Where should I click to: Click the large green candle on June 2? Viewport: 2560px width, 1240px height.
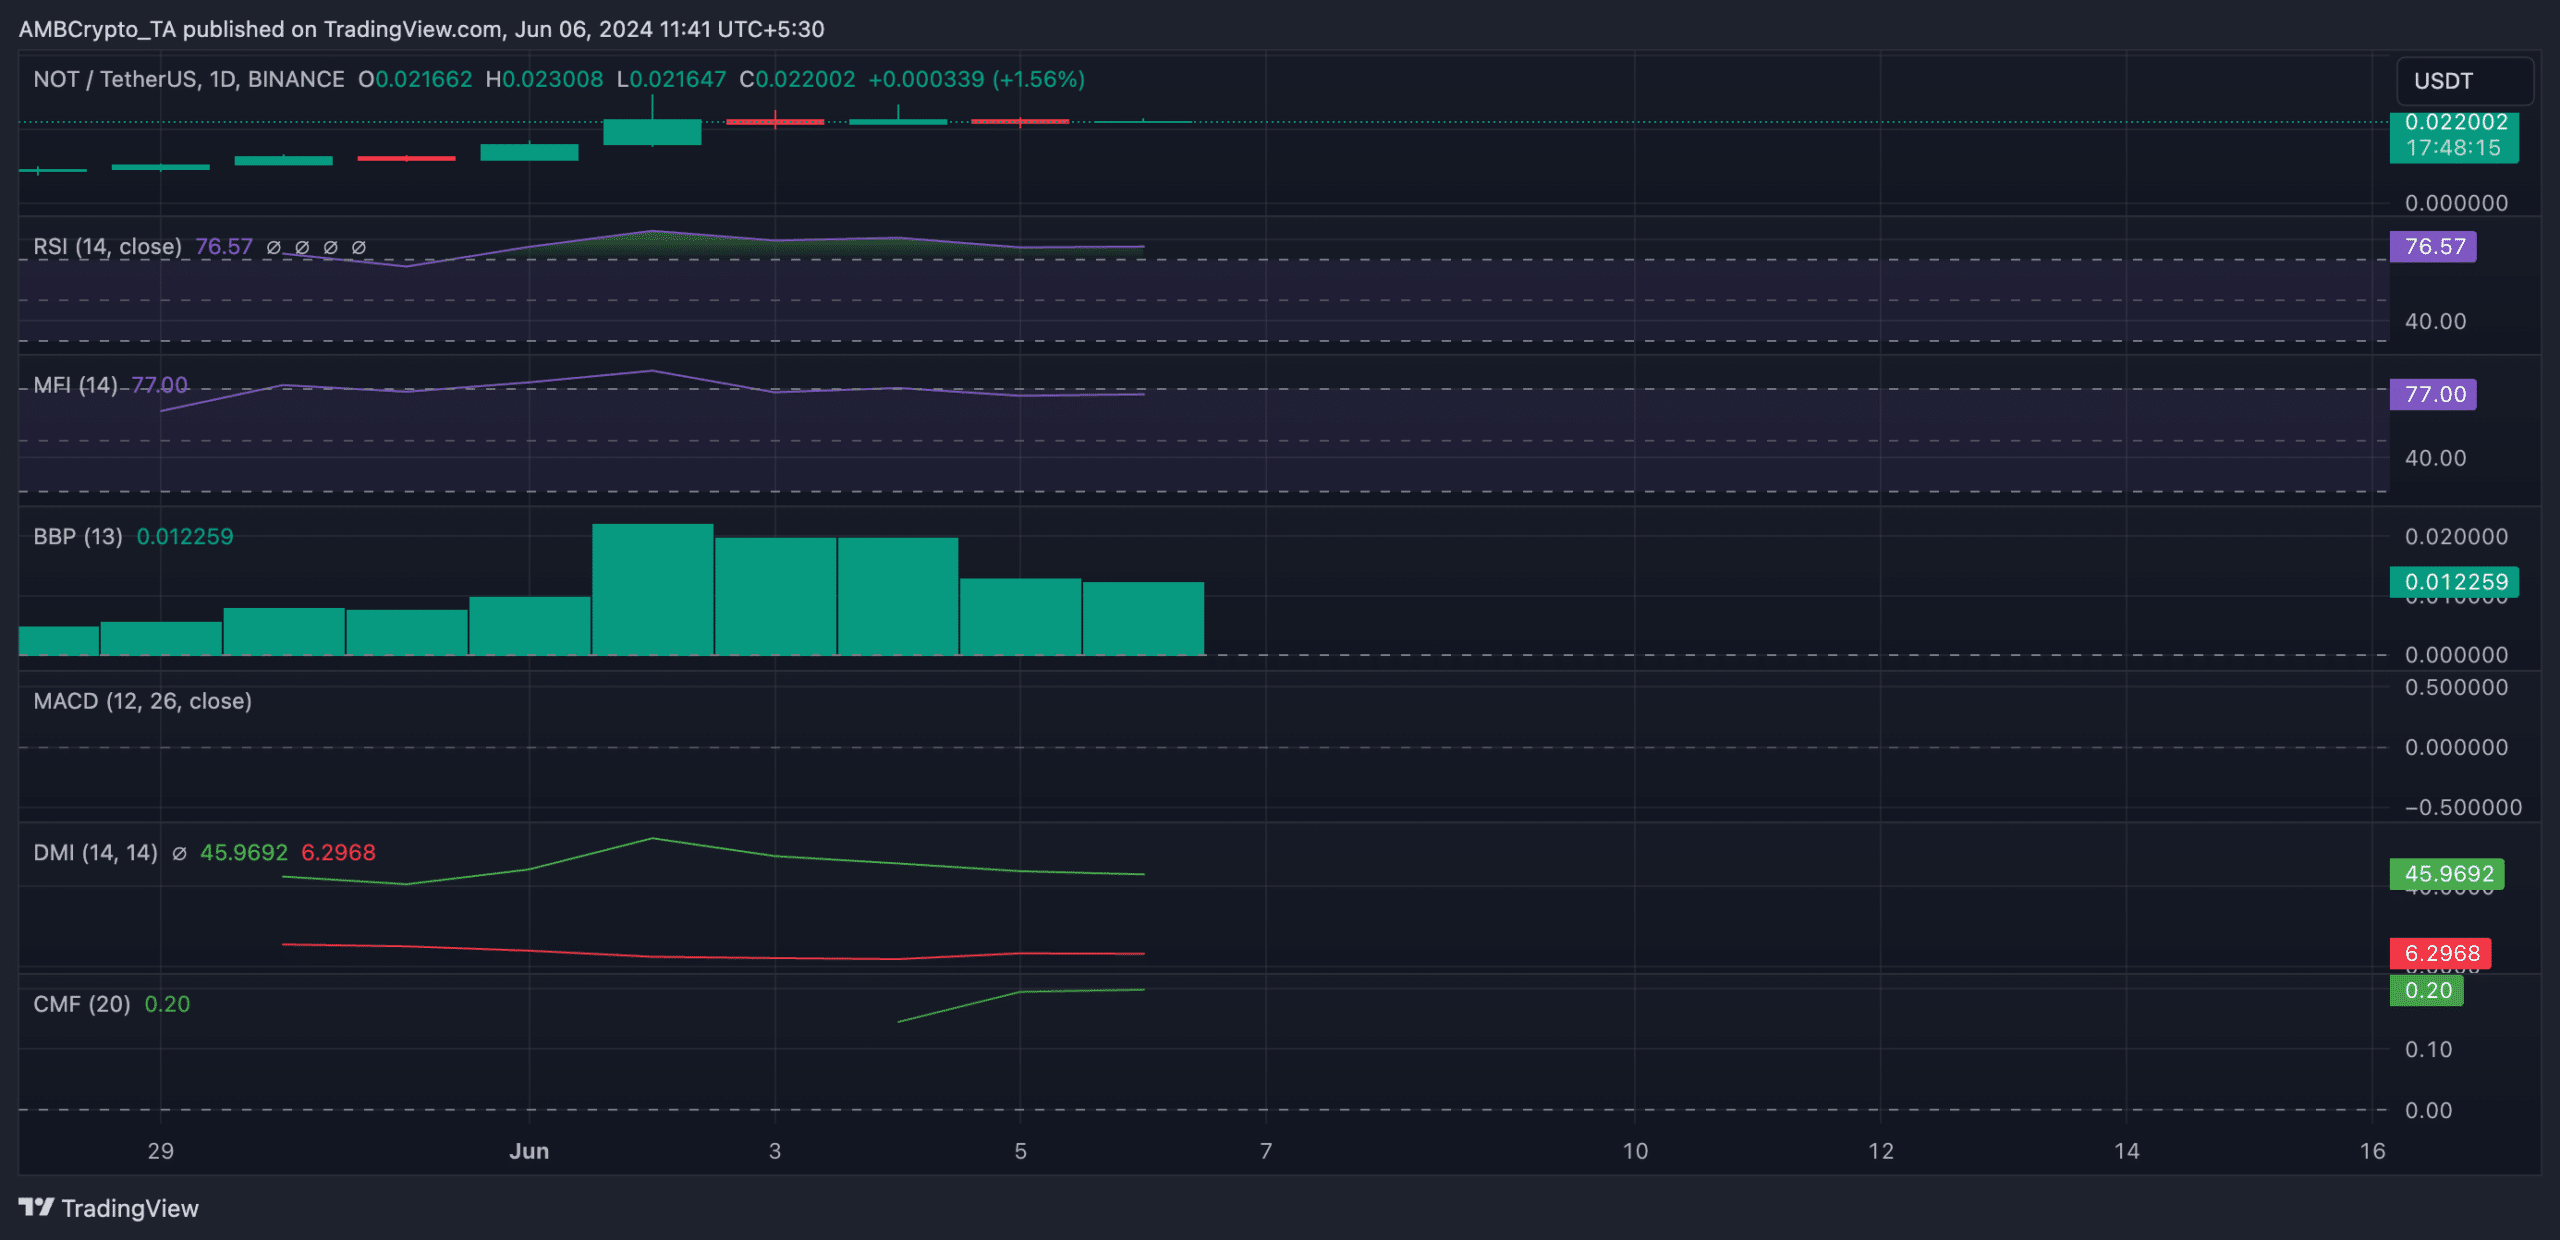coord(652,132)
